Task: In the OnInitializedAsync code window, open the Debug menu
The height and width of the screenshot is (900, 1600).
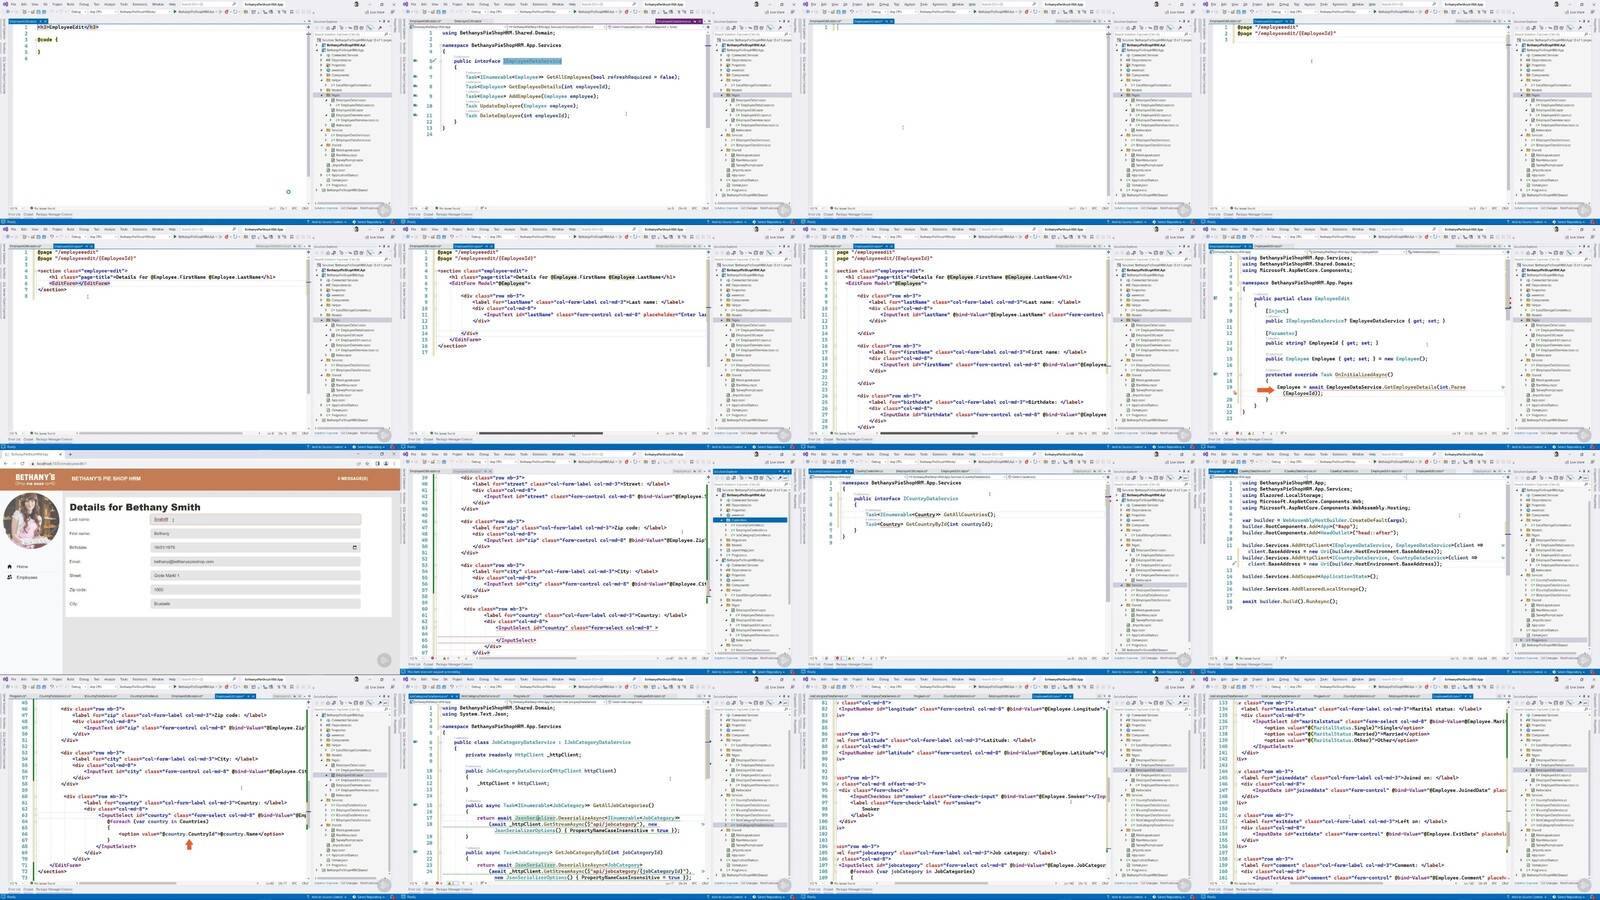Action: [x=1283, y=229]
